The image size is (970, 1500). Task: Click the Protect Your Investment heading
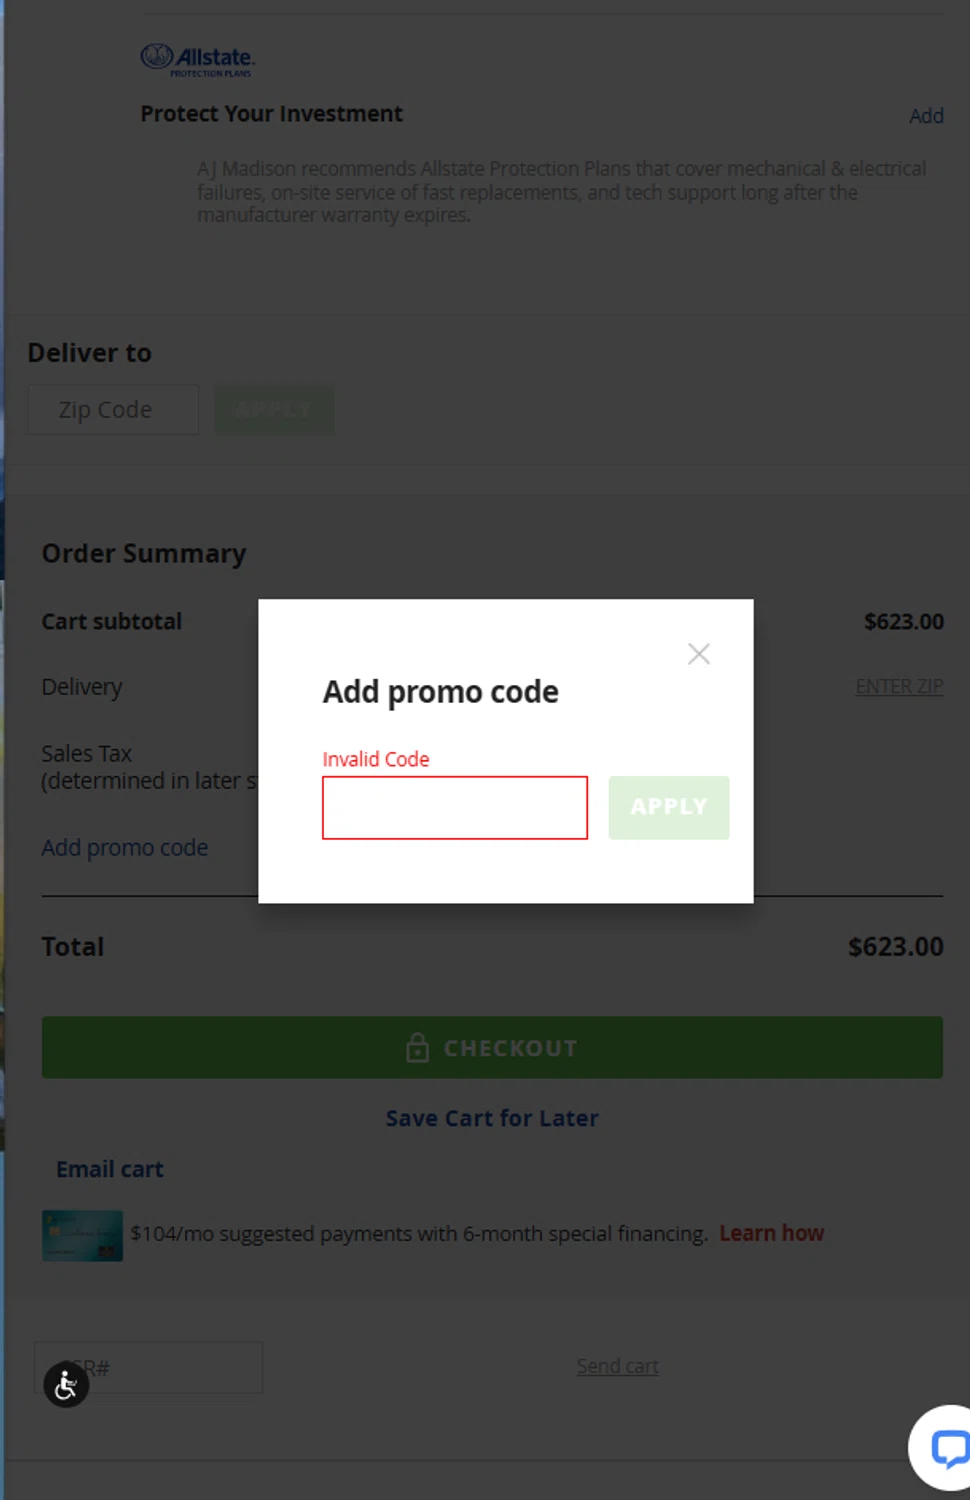[271, 114]
